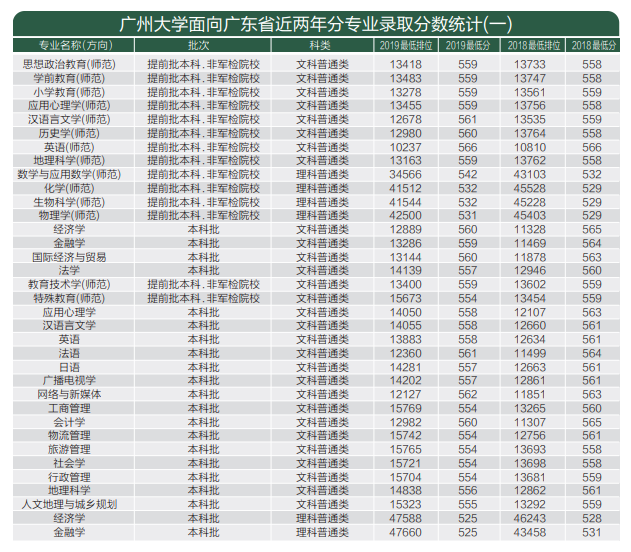Viewport: 631px width, 552px height.
Task: Click the 科类 column header
Action: [x=322, y=45]
